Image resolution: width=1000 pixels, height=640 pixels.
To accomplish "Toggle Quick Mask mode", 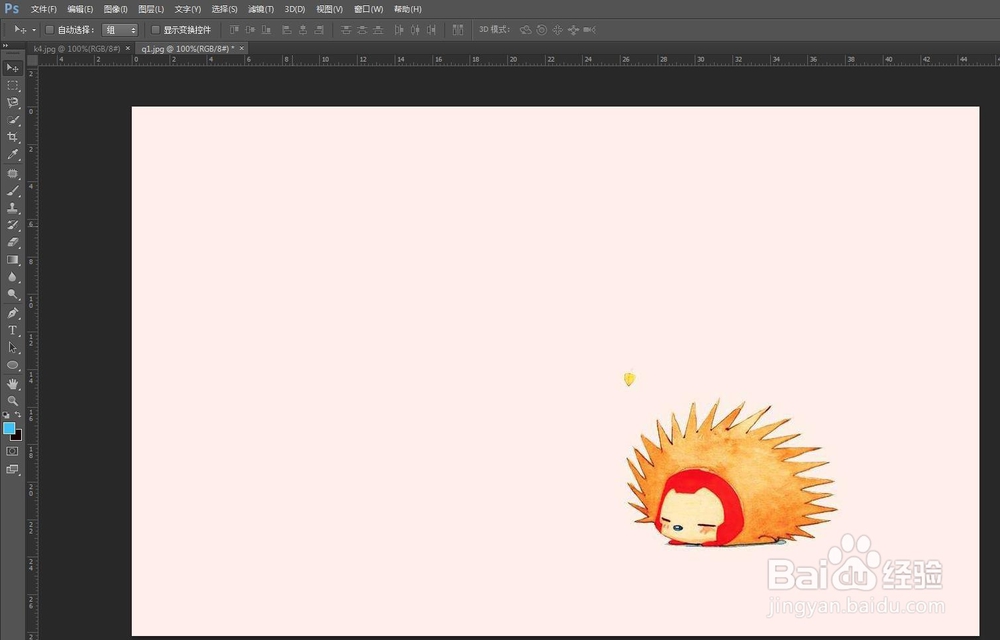I will [12, 451].
